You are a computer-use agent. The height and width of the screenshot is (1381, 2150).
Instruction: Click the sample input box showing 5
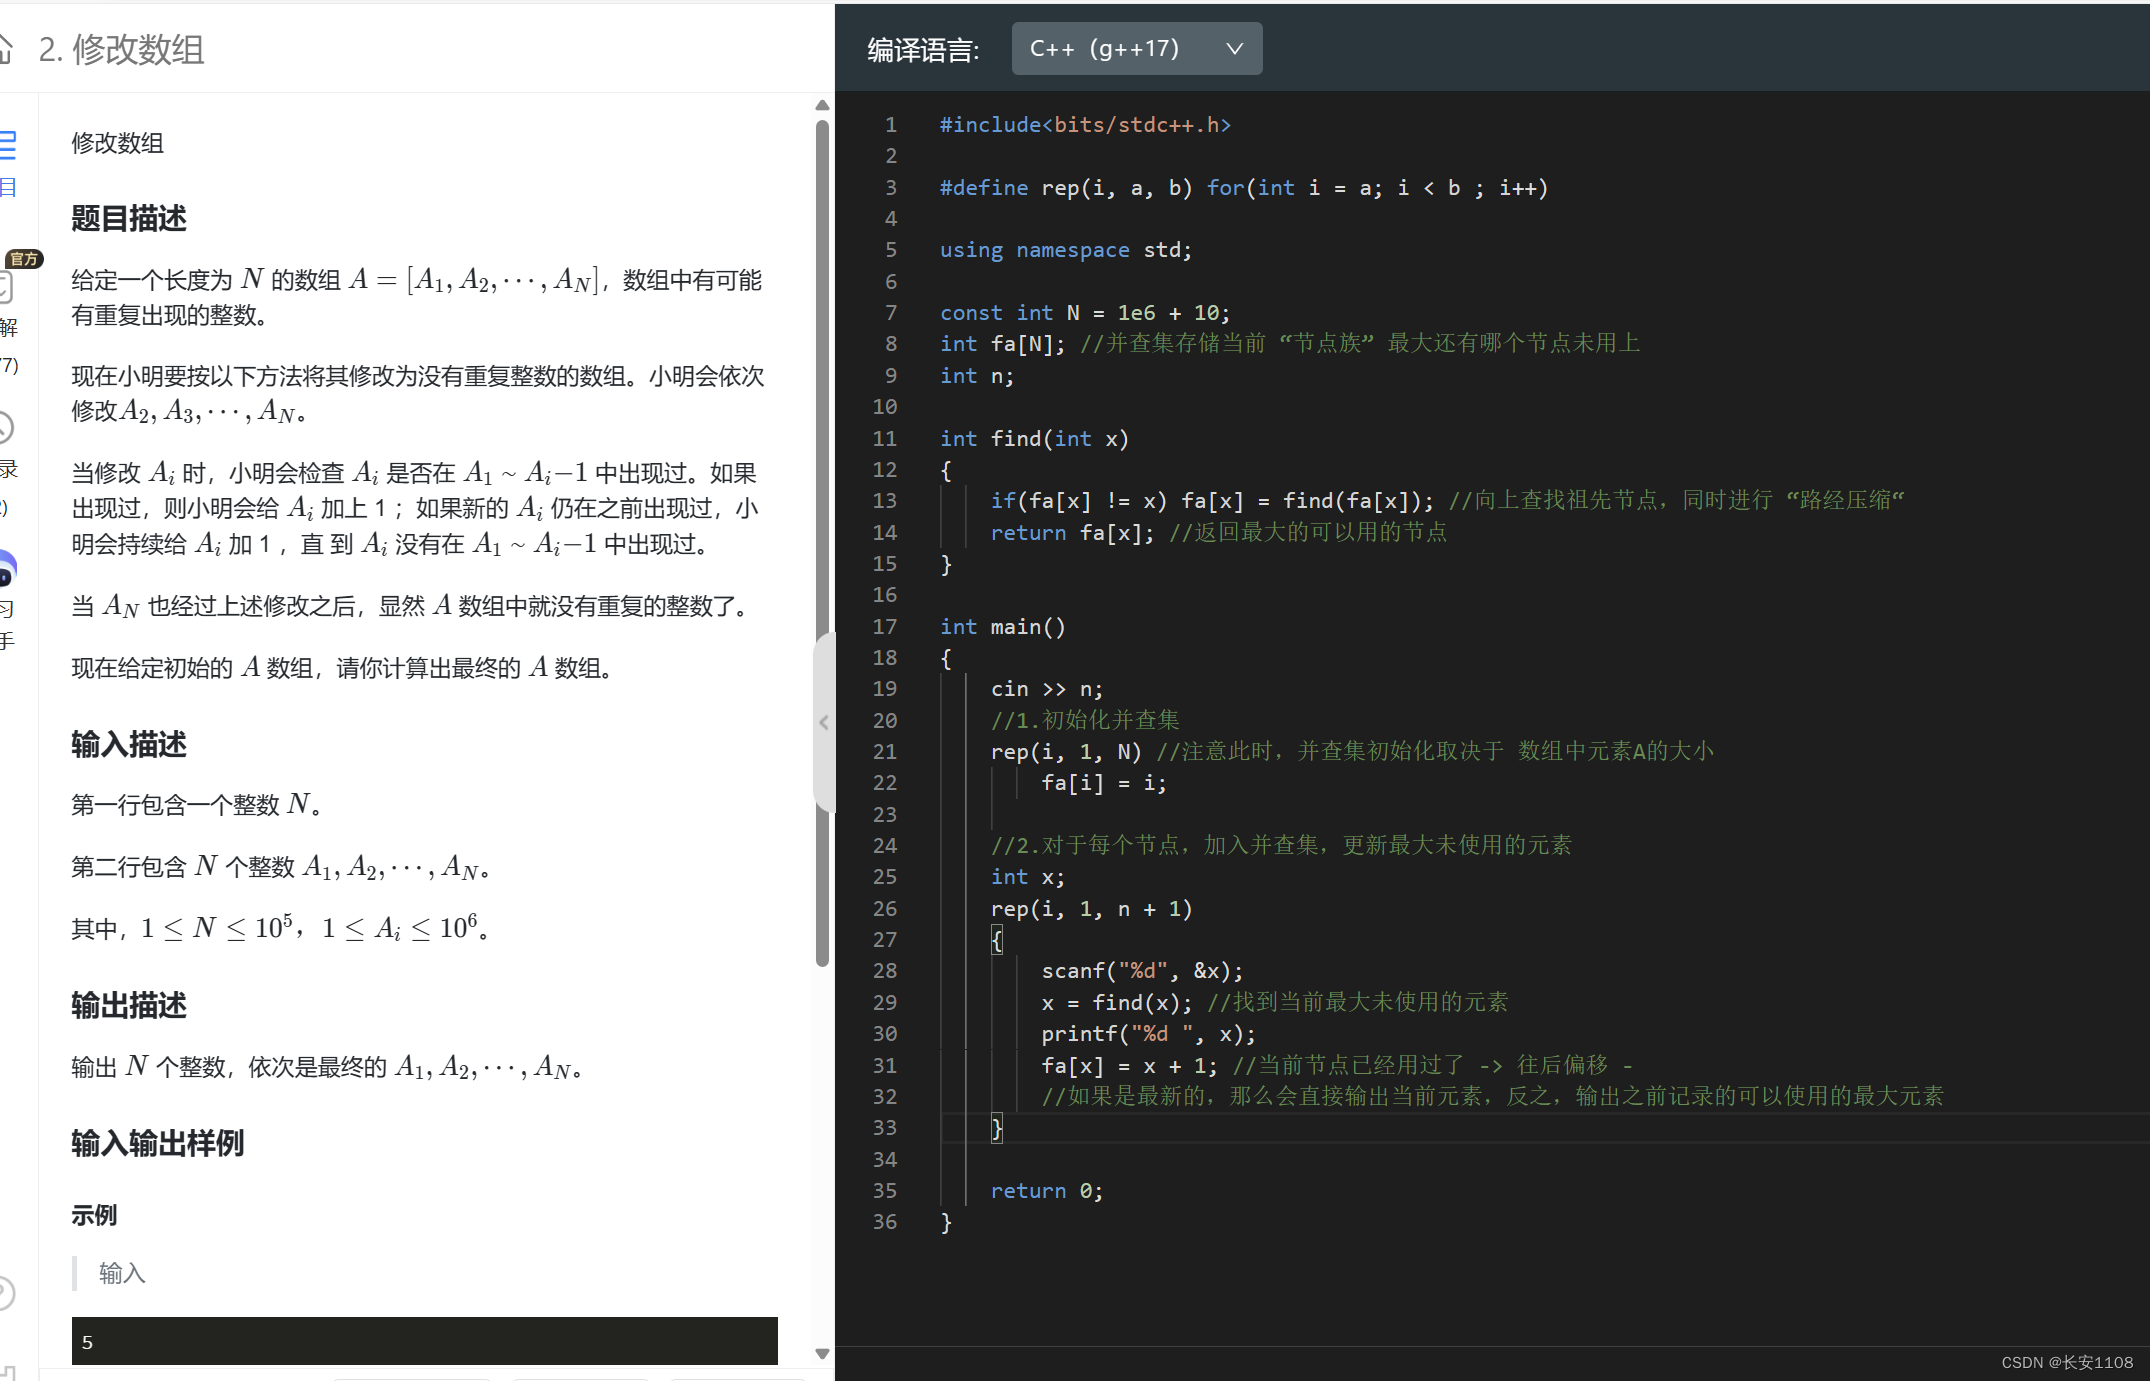tap(424, 1341)
